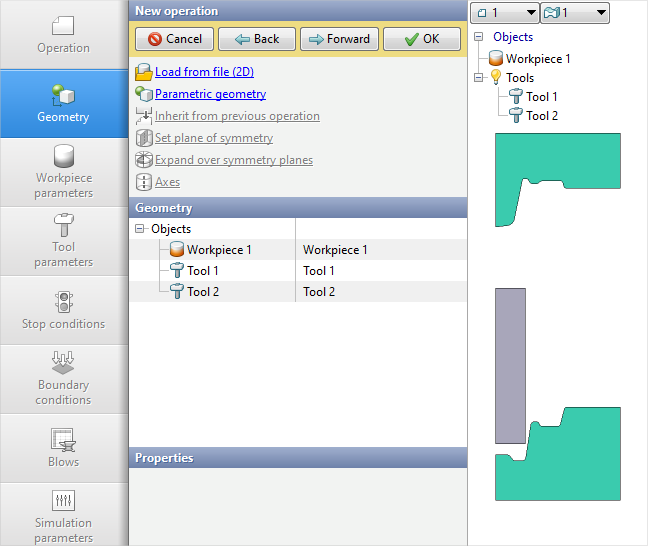Image resolution: width=648 pixels, height=546 pixels.
Task: Open the Operation sidebar section
Action: pyautogui.click(x=63, y=35)
